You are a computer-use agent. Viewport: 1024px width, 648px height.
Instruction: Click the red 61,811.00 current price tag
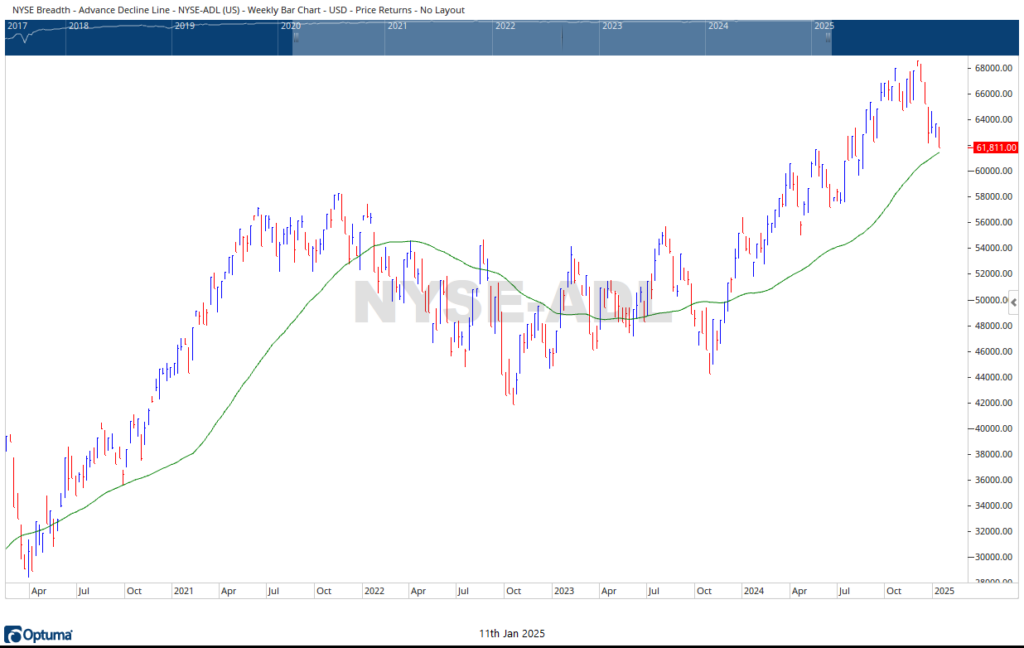point(995,147)
